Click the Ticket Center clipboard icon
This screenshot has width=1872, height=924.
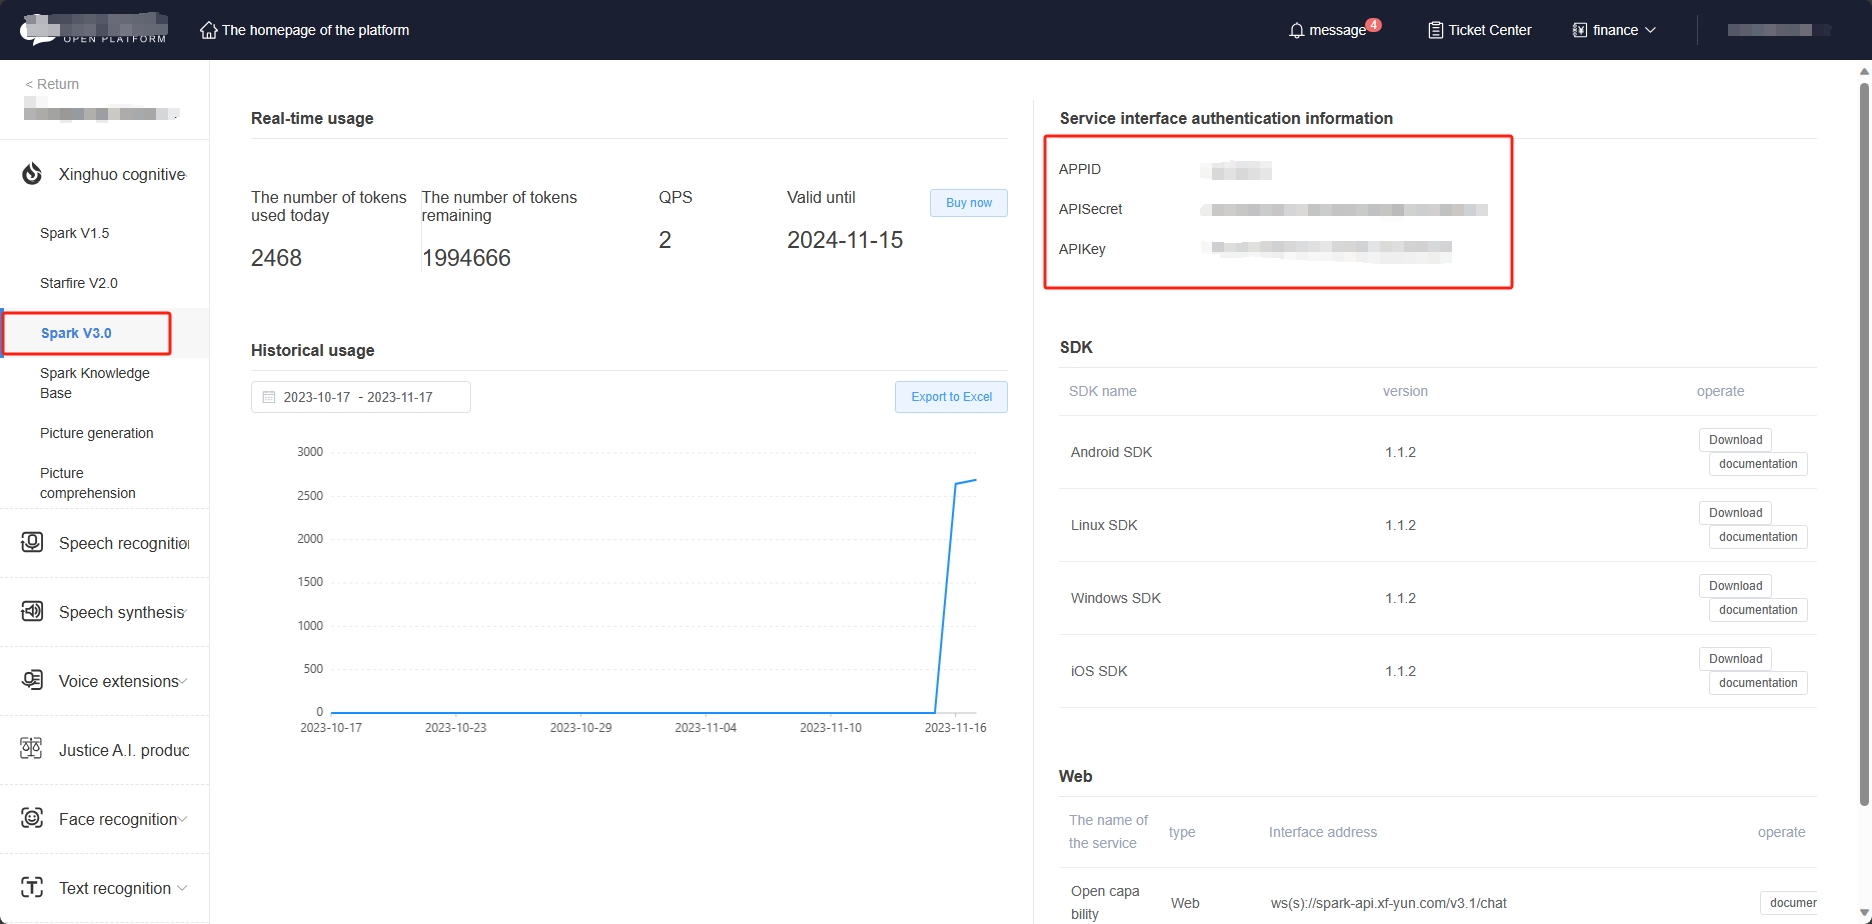click(x=1435, y=30)
